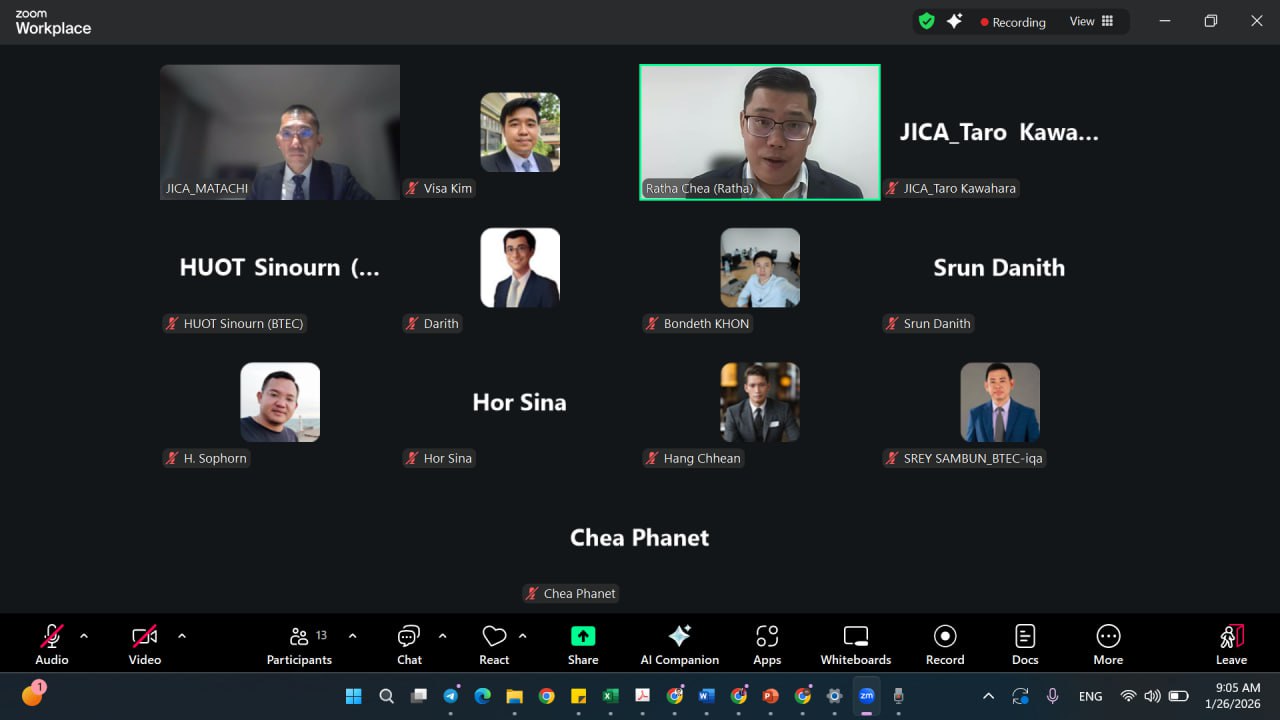Expand the video options arrow
This screenshot has width=1280, height=720.
coord(182,636)
